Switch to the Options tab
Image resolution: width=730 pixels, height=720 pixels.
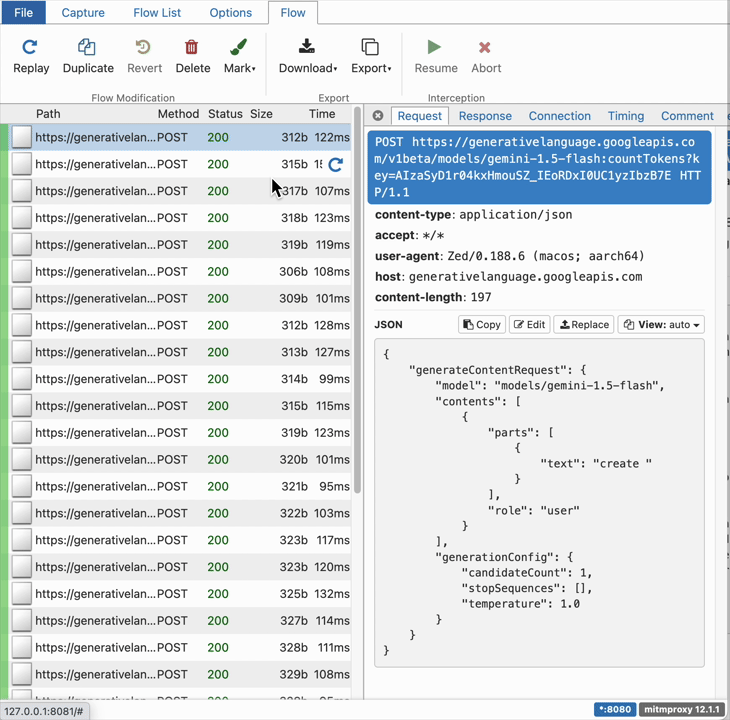[x=230, y=13]
